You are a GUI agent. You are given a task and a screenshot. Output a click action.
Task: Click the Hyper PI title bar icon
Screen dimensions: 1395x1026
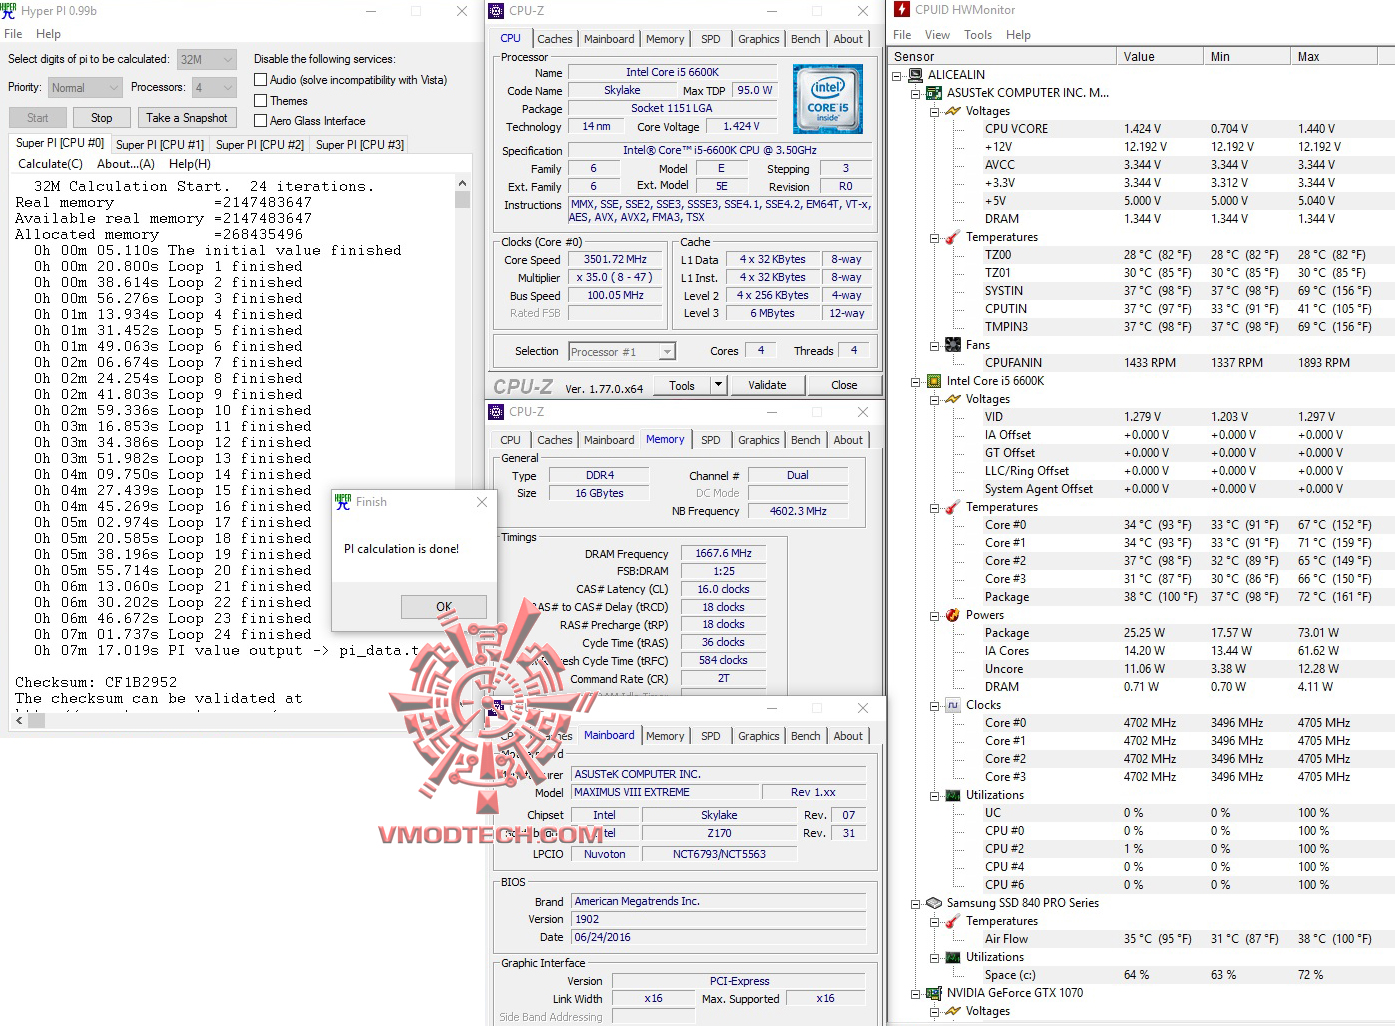click(x=9, y=10)
